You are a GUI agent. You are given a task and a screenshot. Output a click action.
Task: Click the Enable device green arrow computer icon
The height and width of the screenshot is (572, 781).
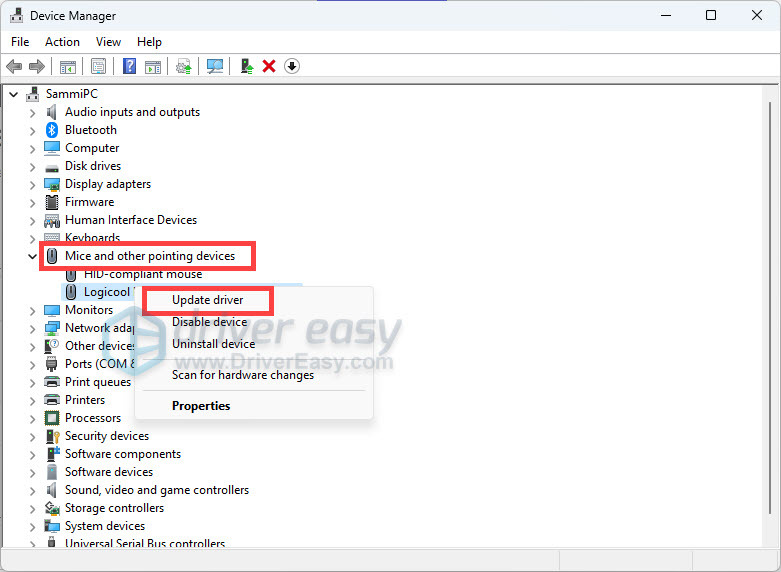(246, 66)
